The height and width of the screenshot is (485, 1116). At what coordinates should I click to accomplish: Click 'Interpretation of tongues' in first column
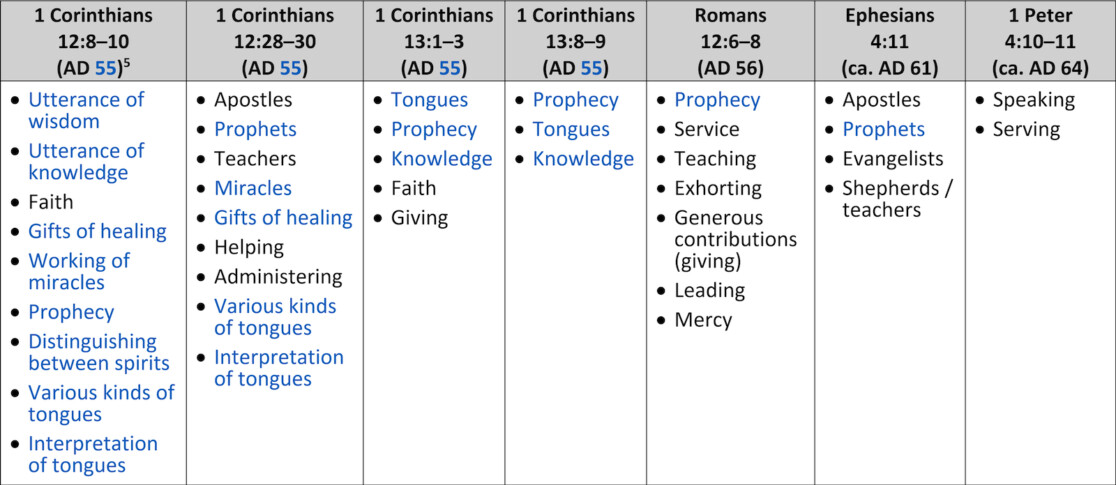tap(93, 454)
